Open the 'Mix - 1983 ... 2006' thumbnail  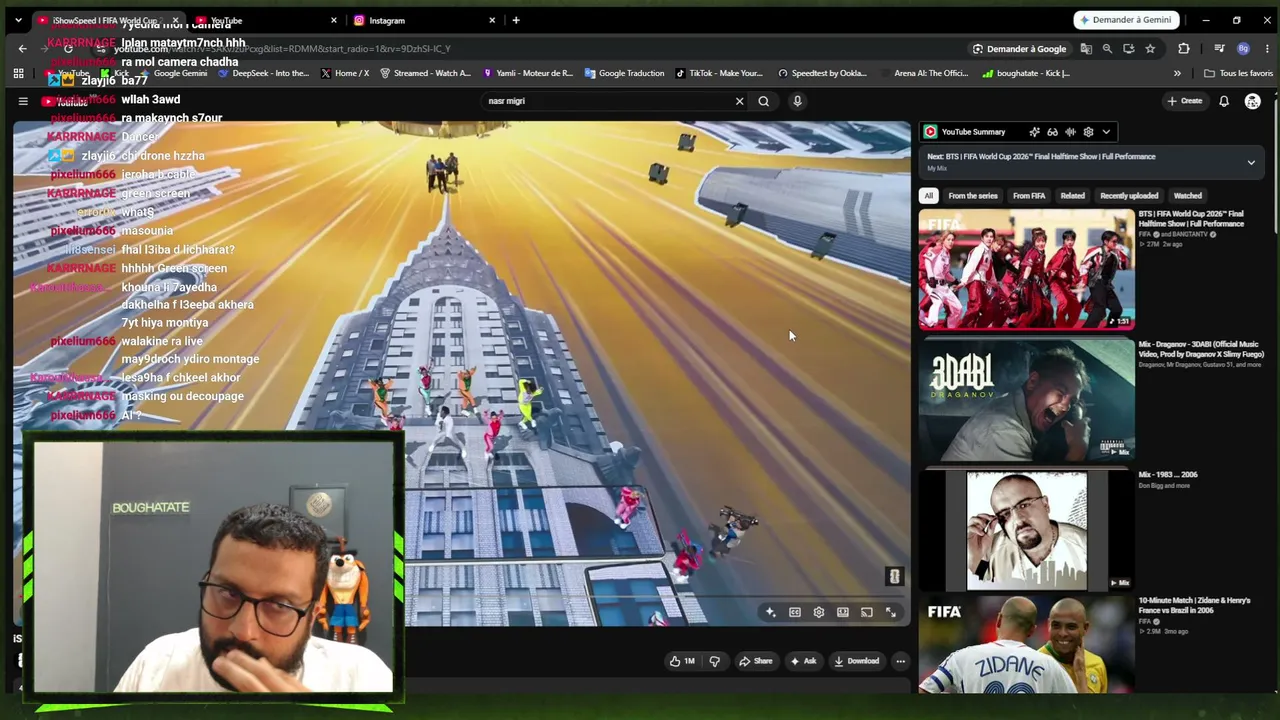[1027, 530]
